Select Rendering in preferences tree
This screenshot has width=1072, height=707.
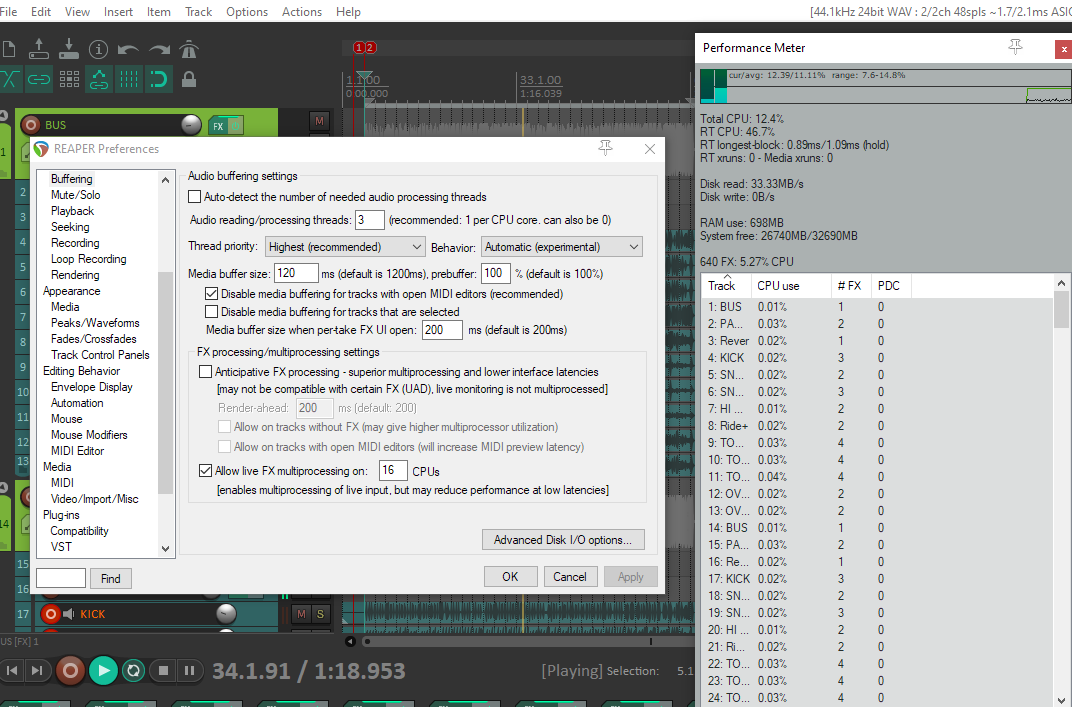coord(75,275)
